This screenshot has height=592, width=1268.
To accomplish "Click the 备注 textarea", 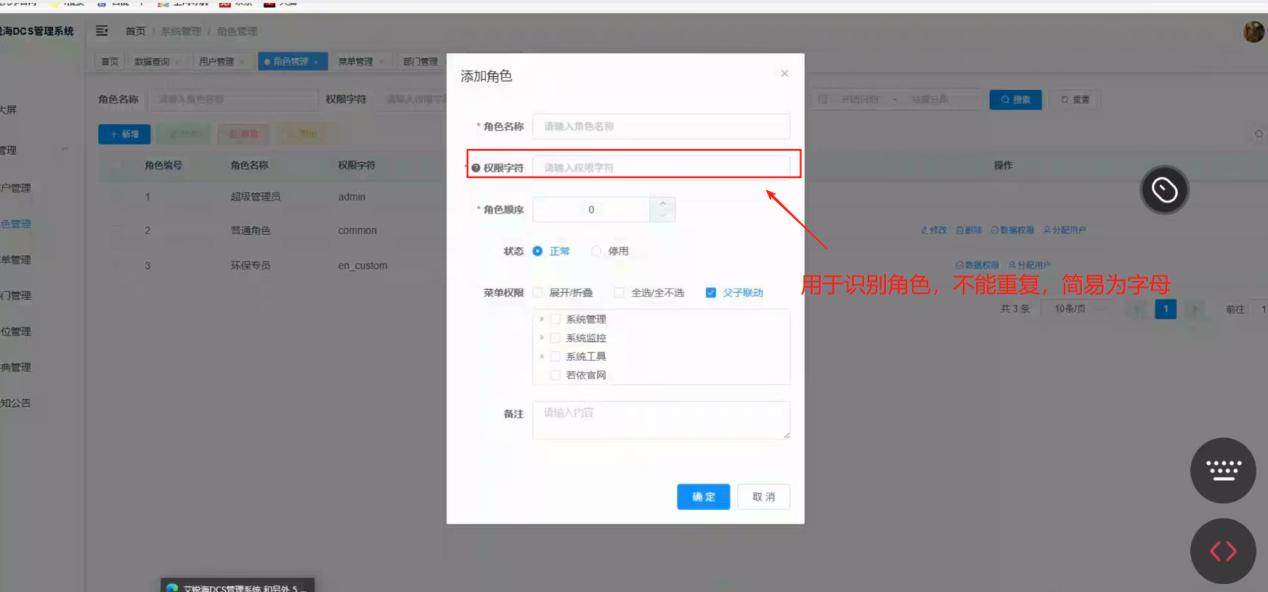I will tap(661, 420).
